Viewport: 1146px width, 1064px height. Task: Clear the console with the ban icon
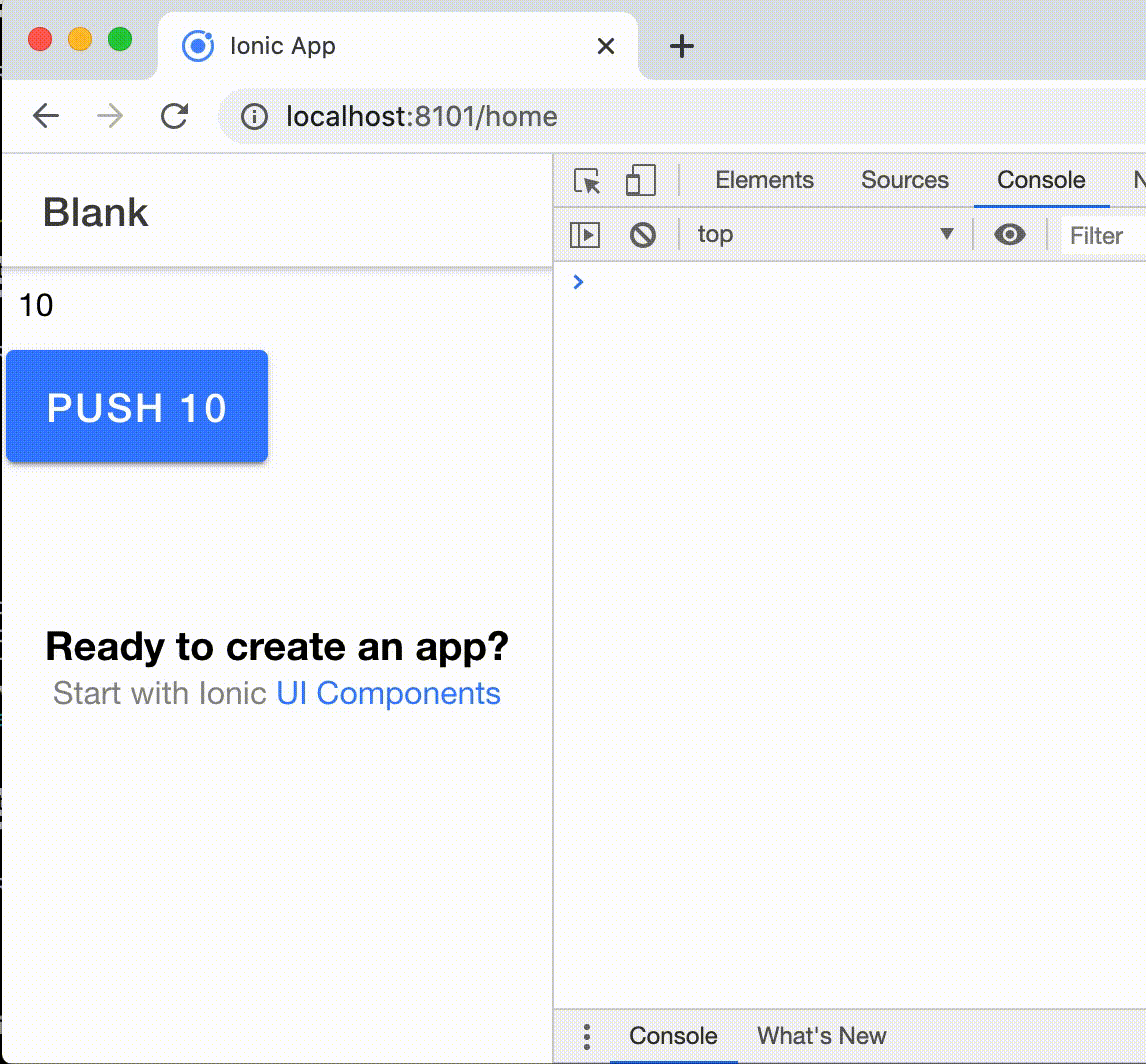pyautogui.click(x=642, y=235)
